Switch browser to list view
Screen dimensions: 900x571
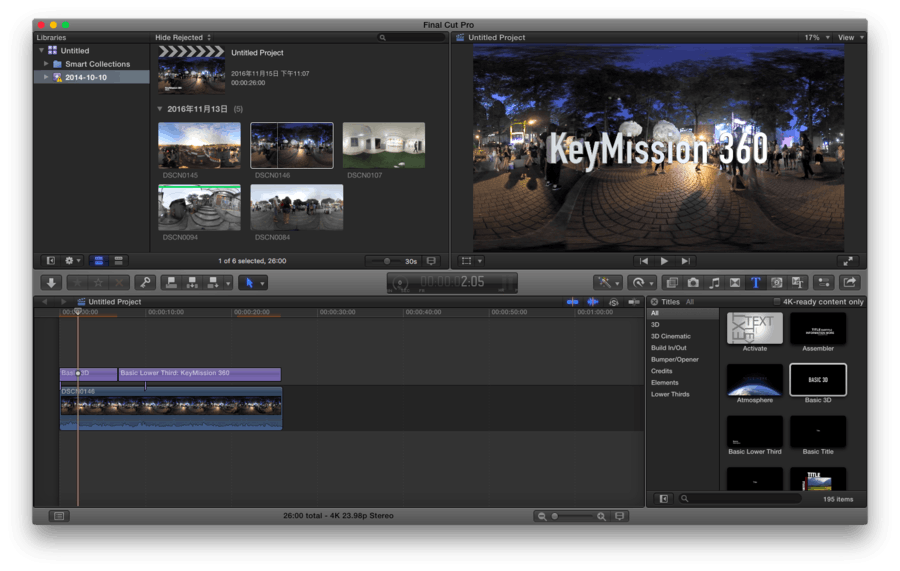pos(118,261)
